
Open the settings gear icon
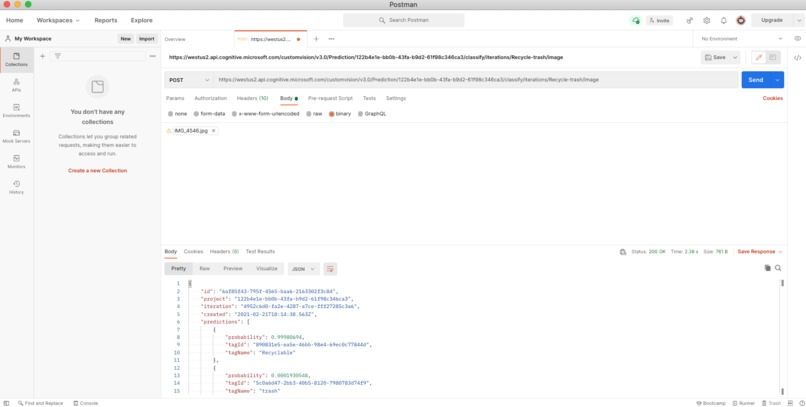coord(707,21)
